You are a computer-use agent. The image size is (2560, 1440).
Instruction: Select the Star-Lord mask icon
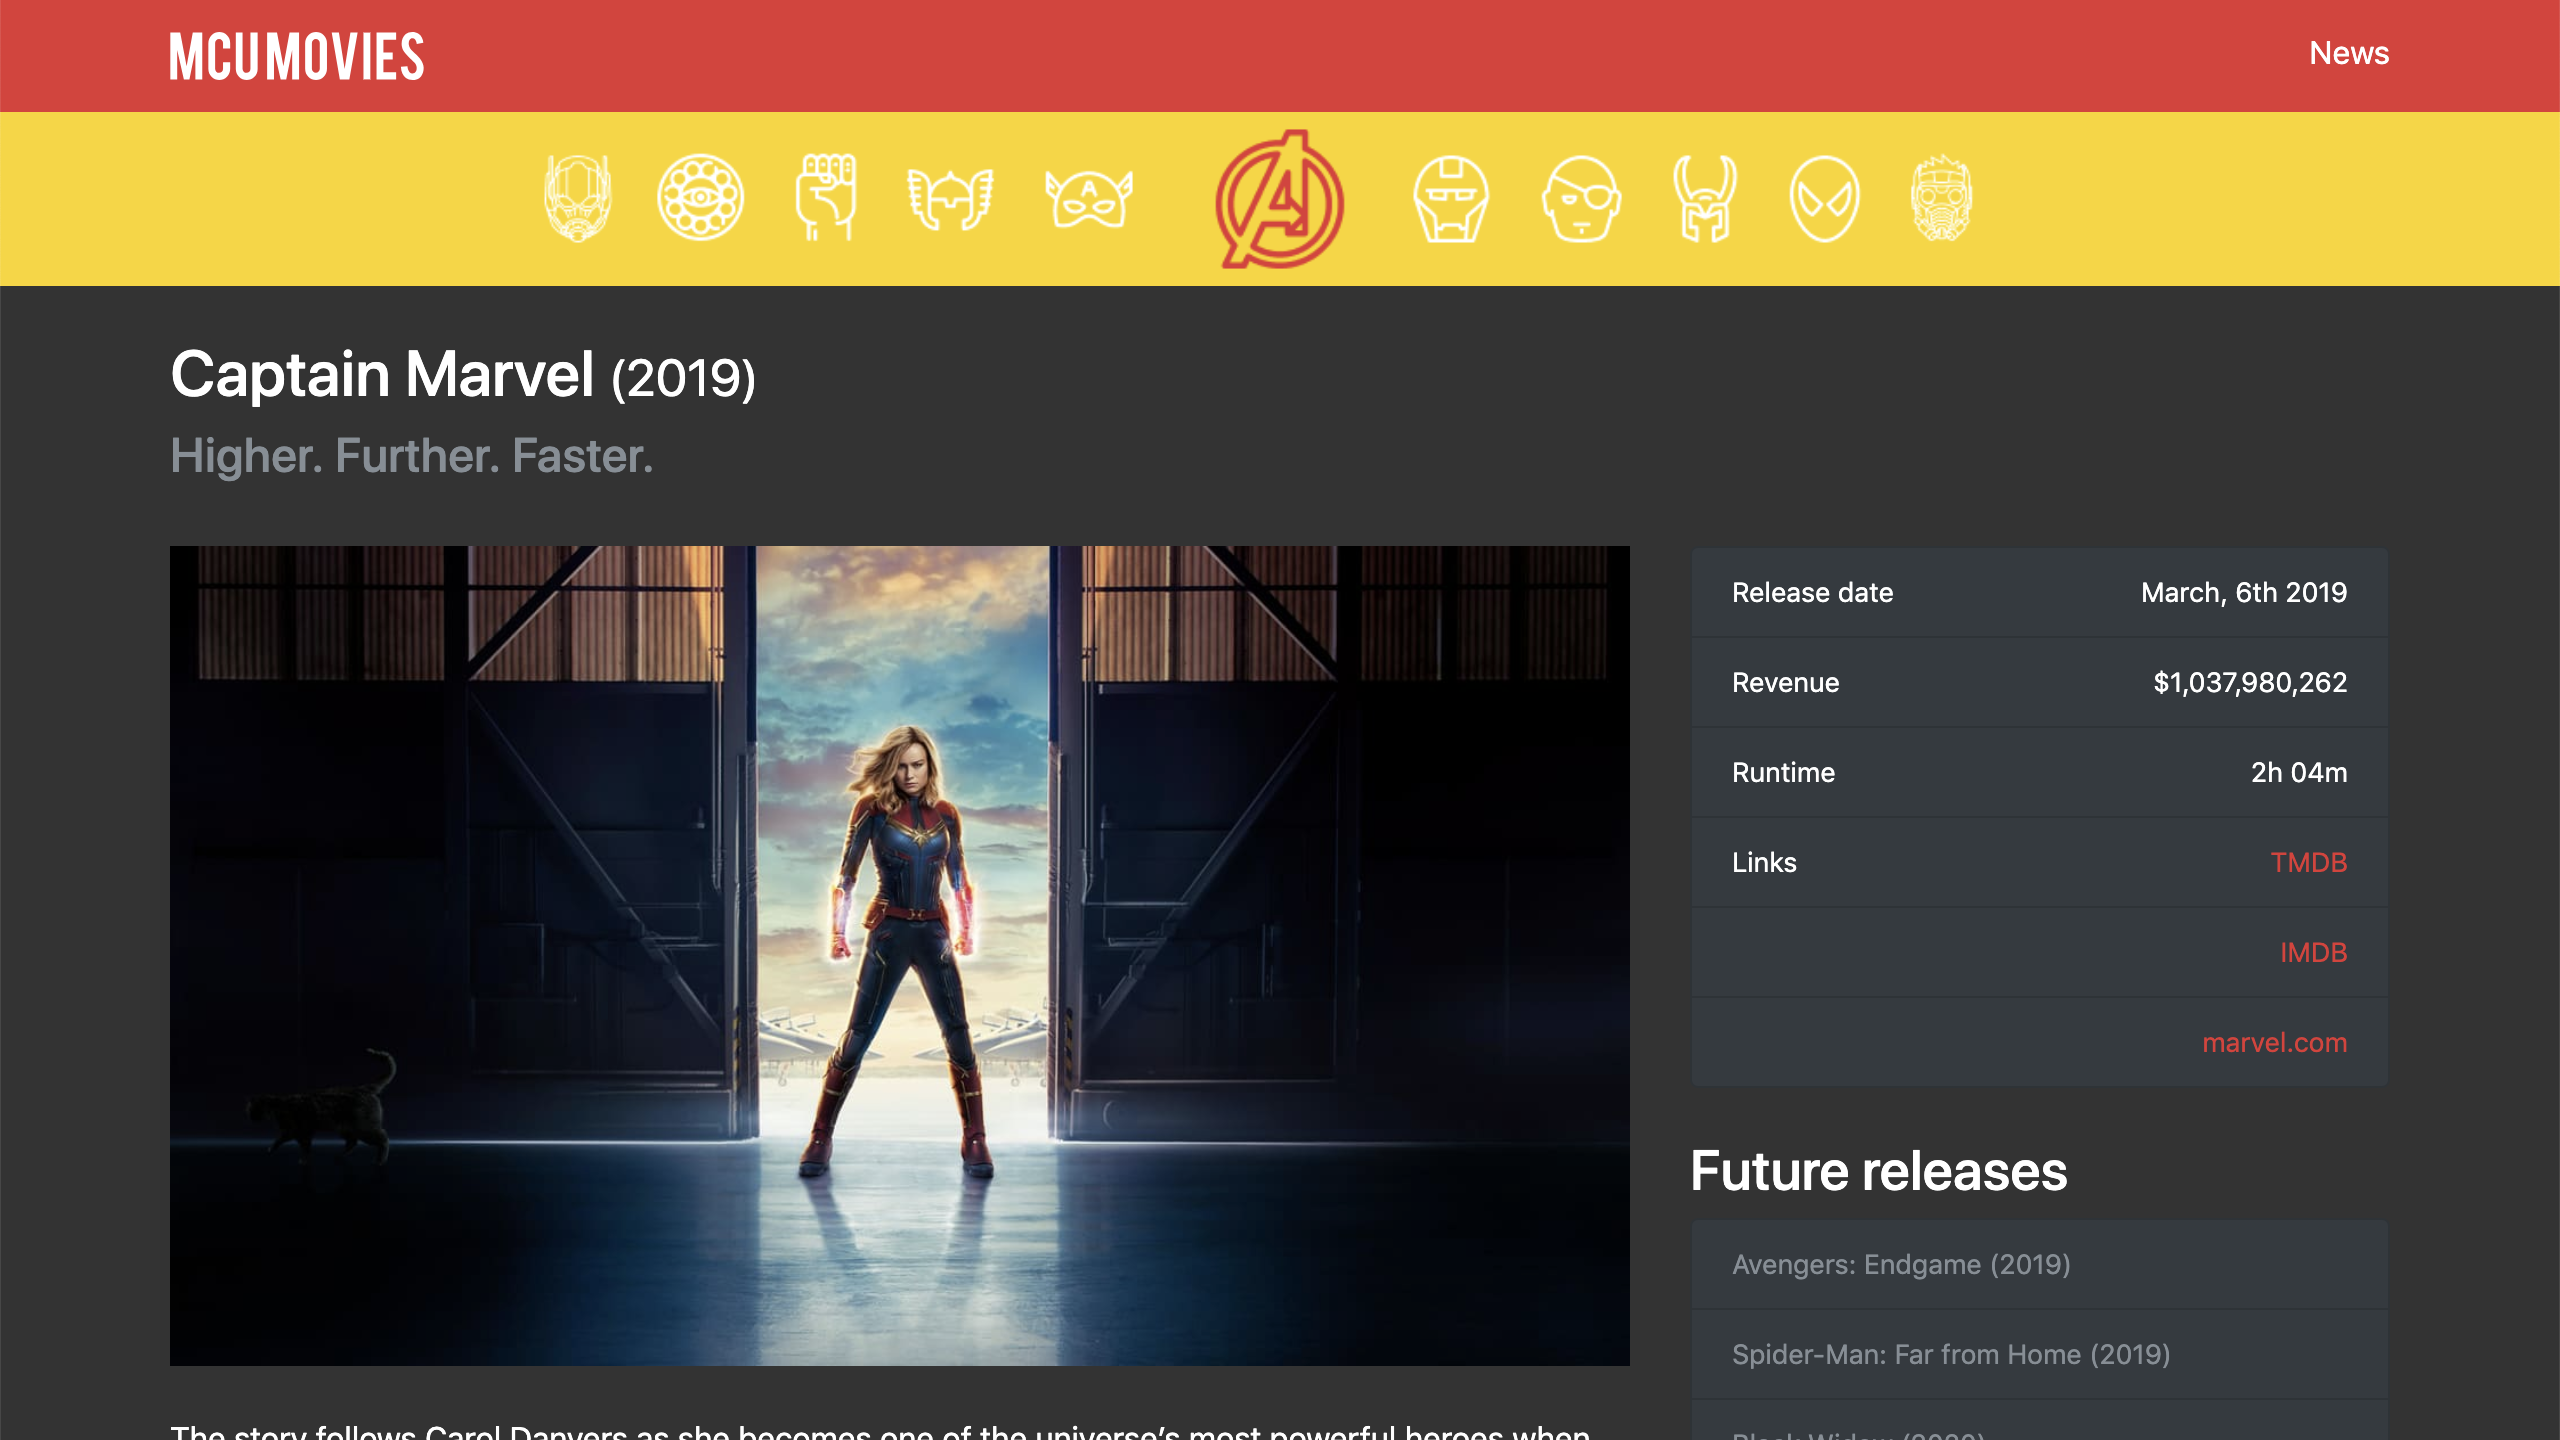click(x=1944, y=198)
